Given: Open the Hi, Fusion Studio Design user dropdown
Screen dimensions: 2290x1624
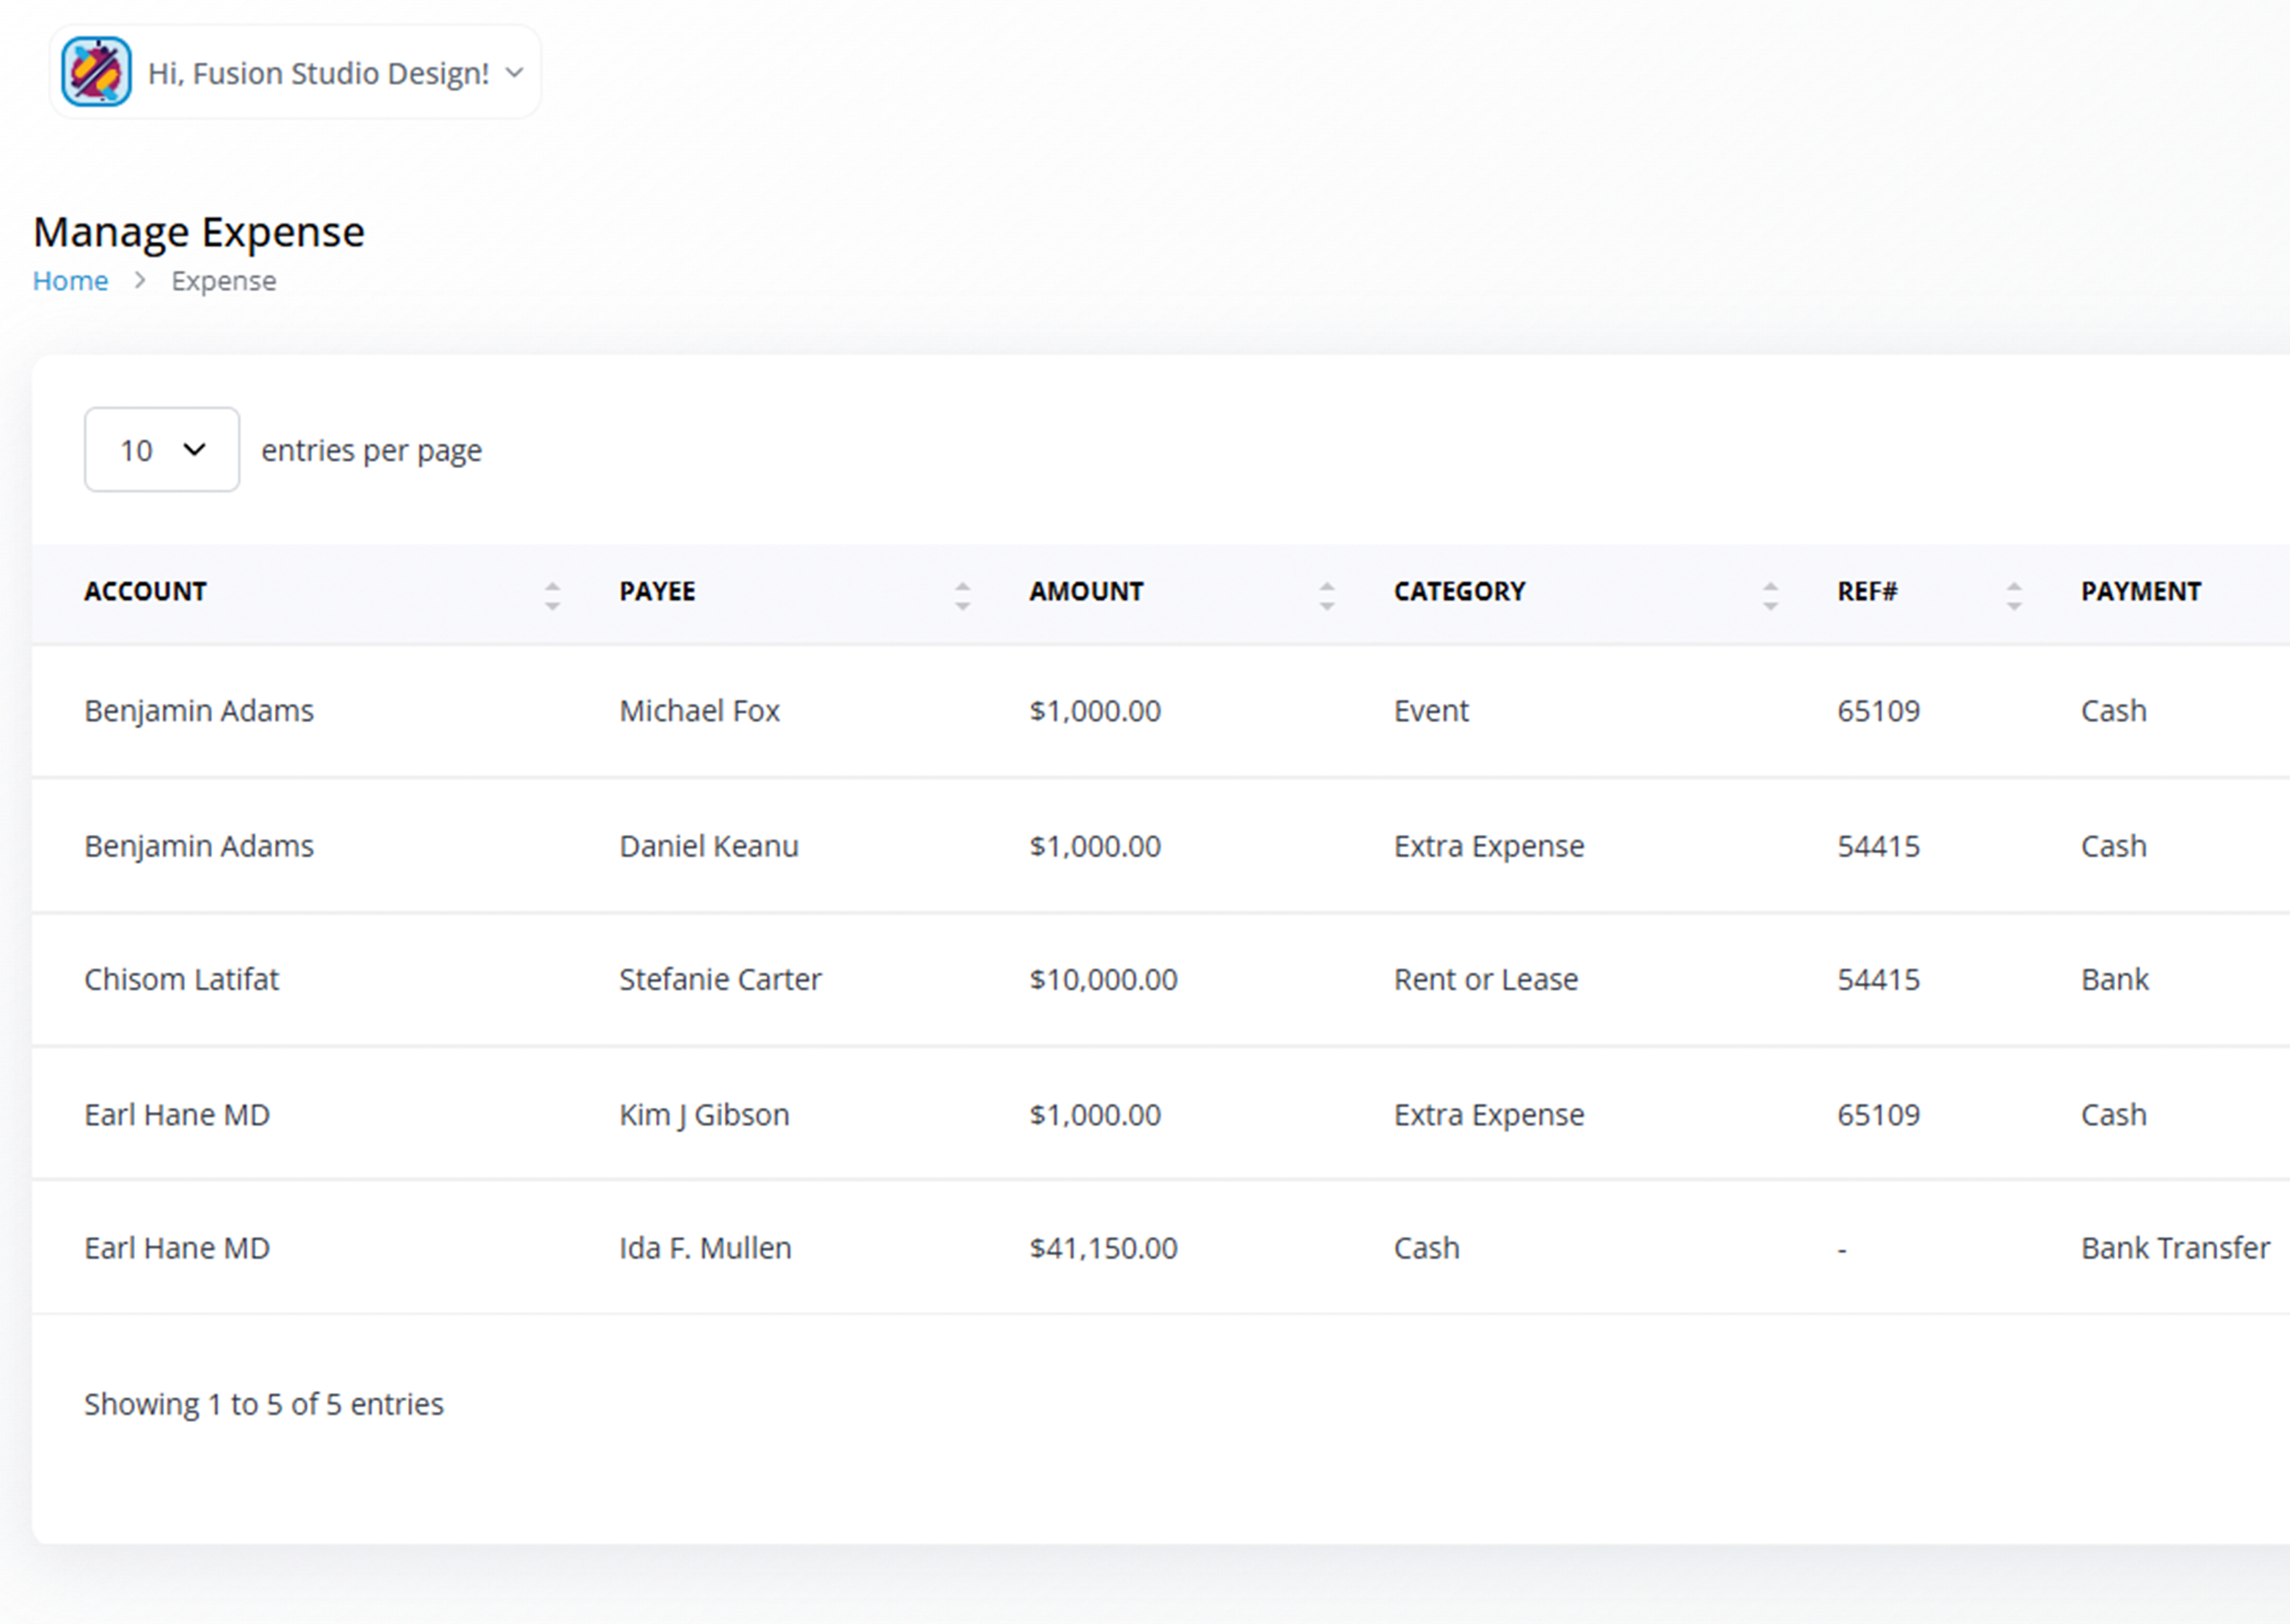Looking at the screenshot, I should [295, 72].
